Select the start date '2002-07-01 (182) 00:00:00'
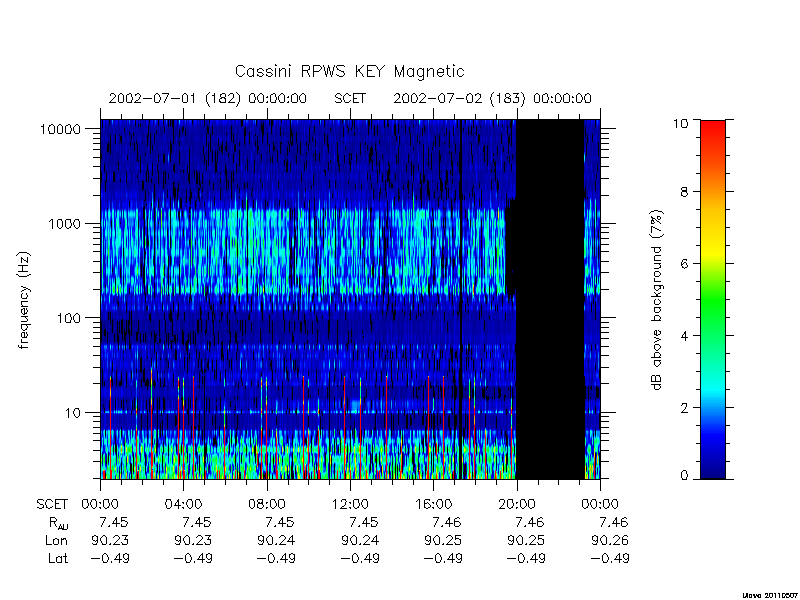 pyautogui.click(x=208, y=98)
